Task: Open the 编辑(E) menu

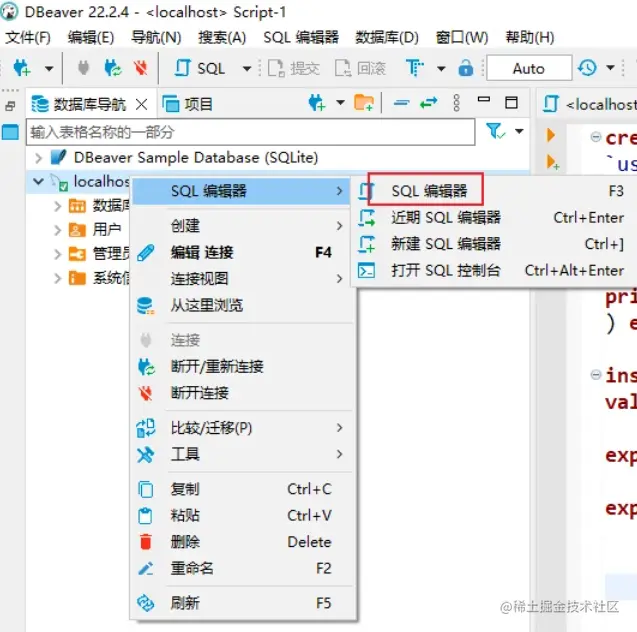Action: tap(91, 37)
